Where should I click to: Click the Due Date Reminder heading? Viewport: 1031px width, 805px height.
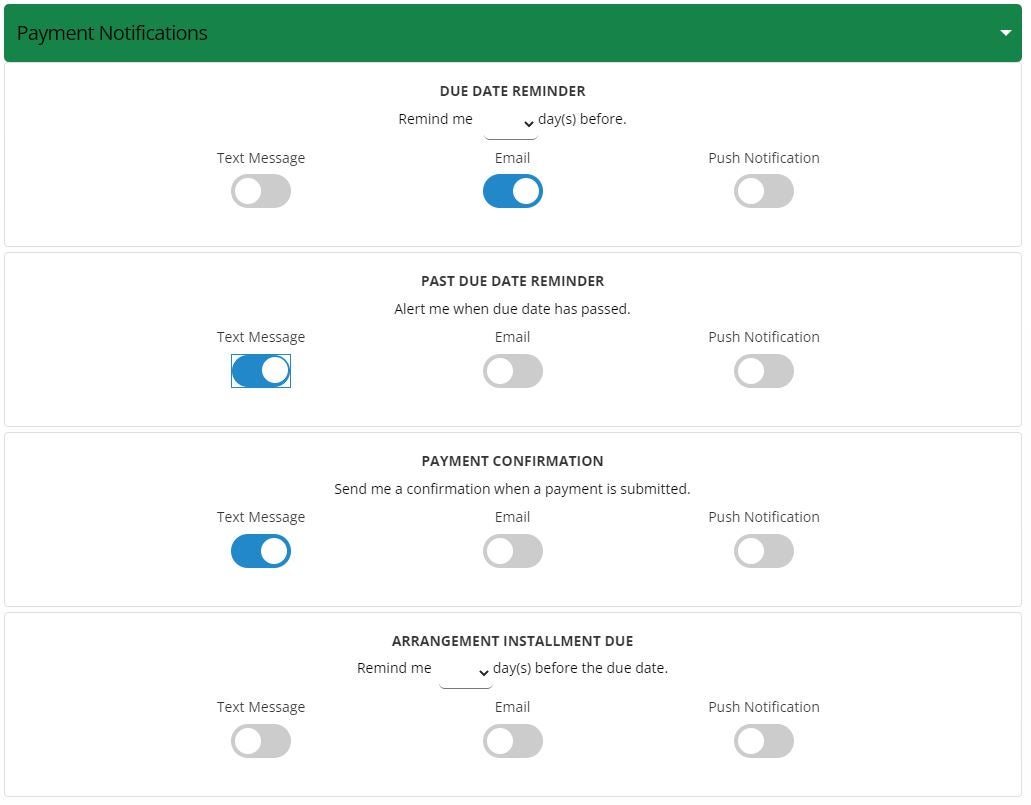(x=513, y=91)
